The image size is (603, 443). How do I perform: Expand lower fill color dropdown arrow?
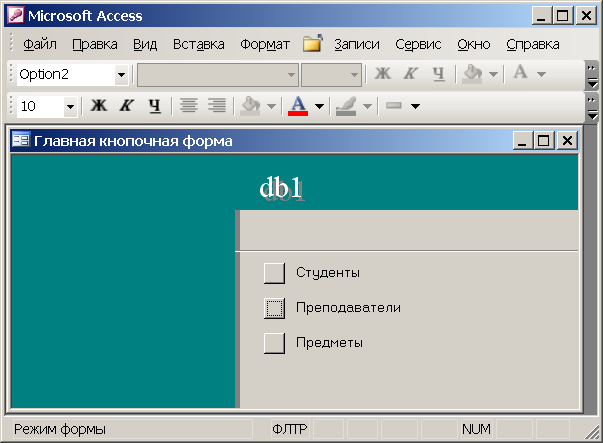pos(271,106)
